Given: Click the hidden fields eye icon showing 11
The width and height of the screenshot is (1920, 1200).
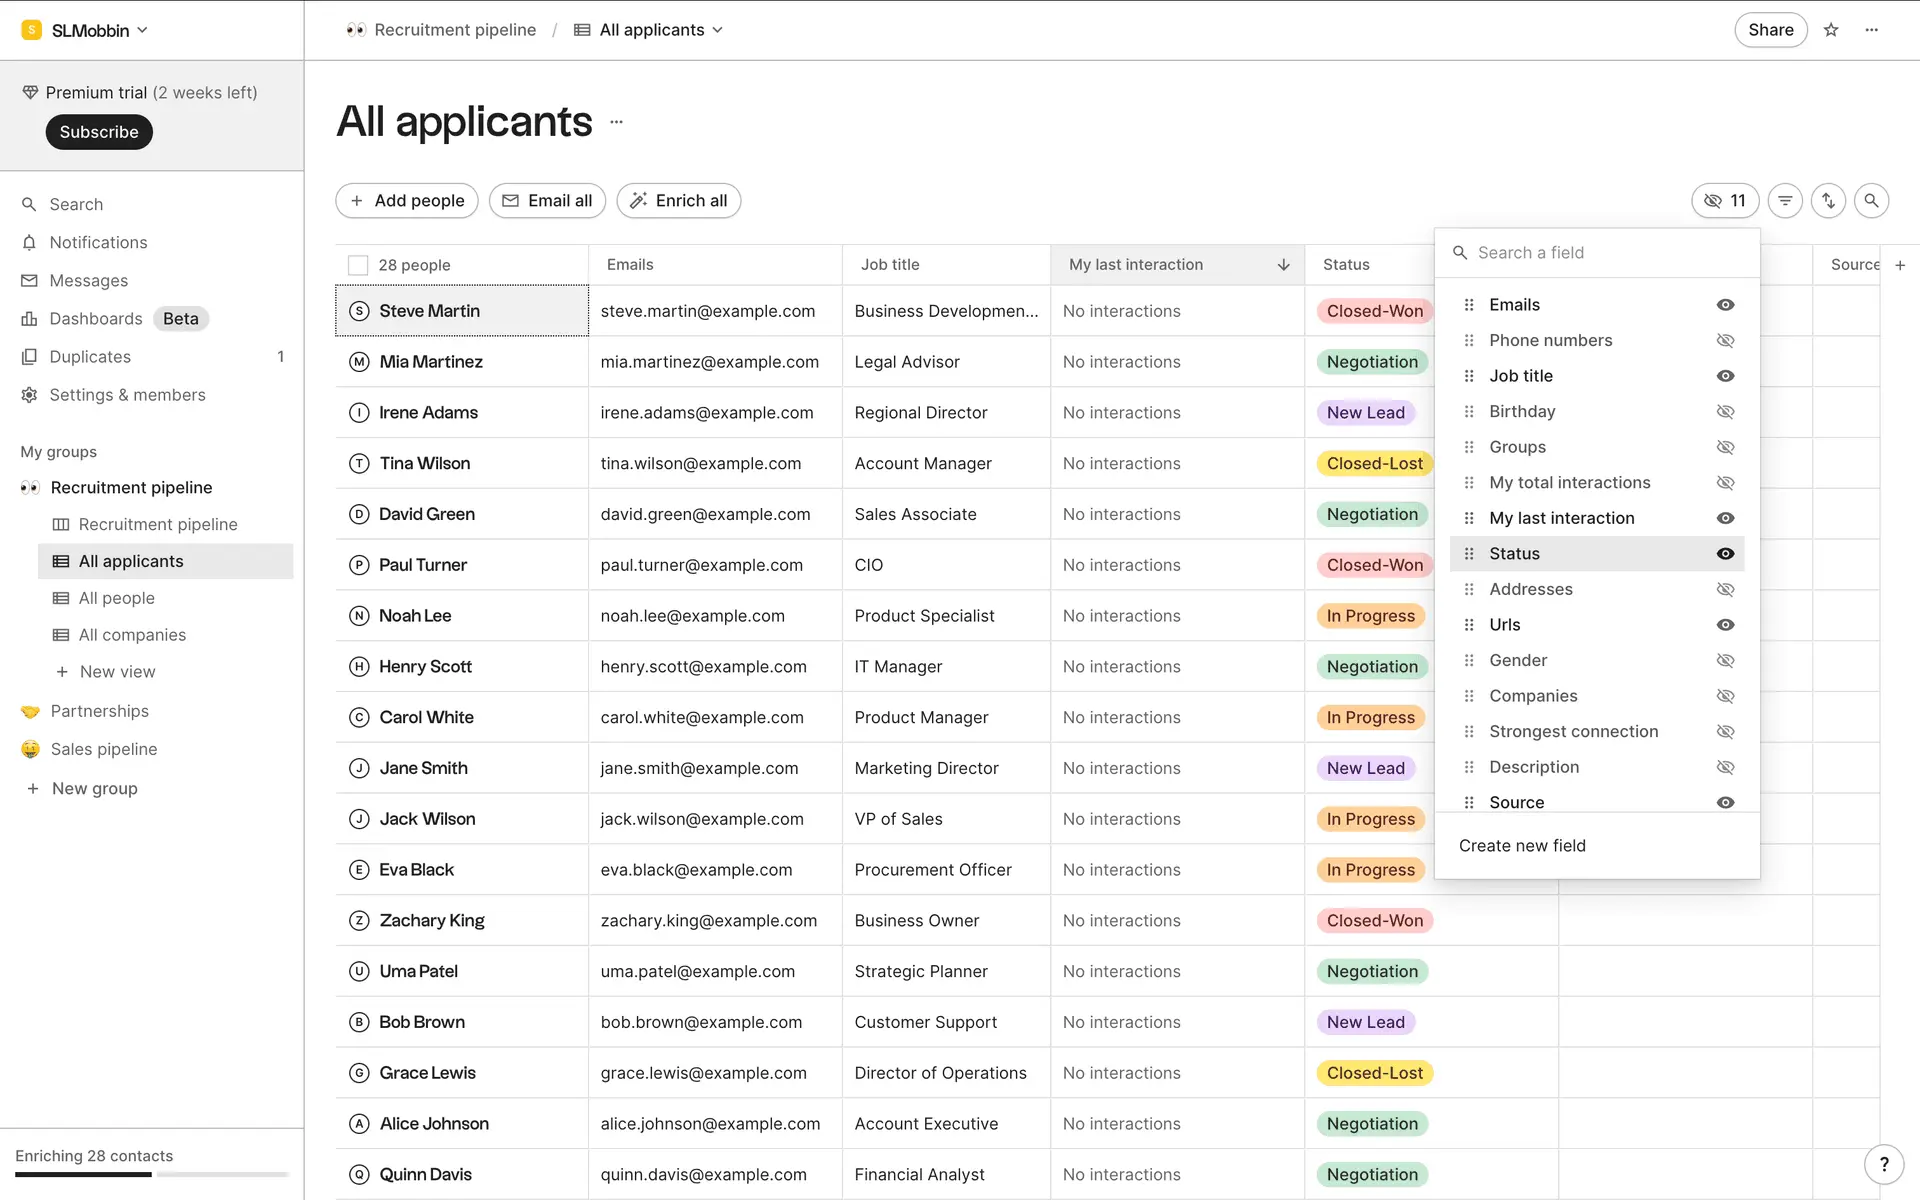Looking at the screenshot, I should (1724, 201).
